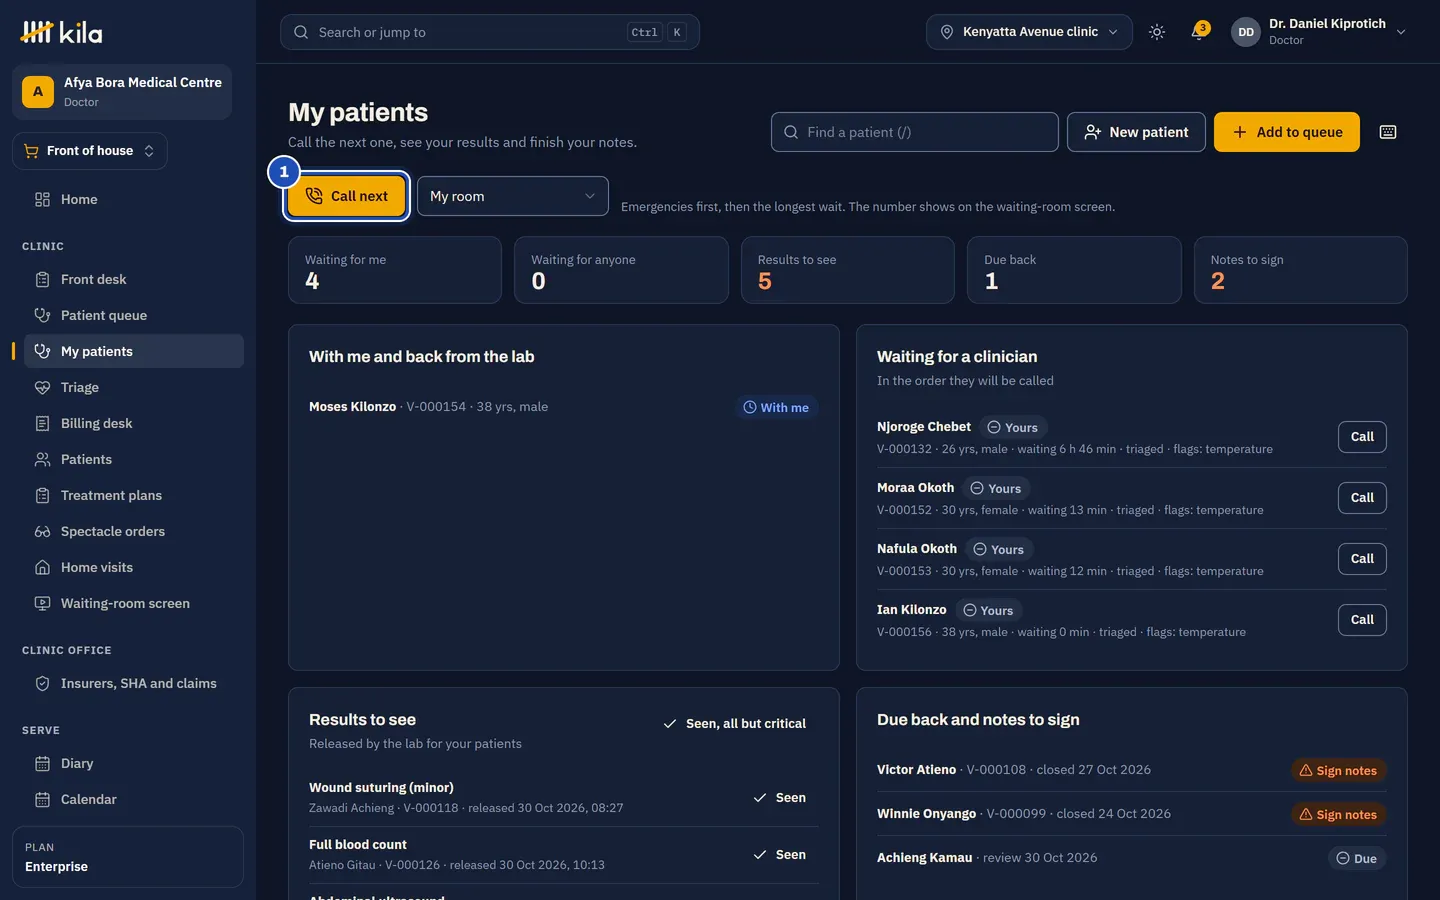
Task: Call Moraa Okoth
Action: pos(1362,498)
